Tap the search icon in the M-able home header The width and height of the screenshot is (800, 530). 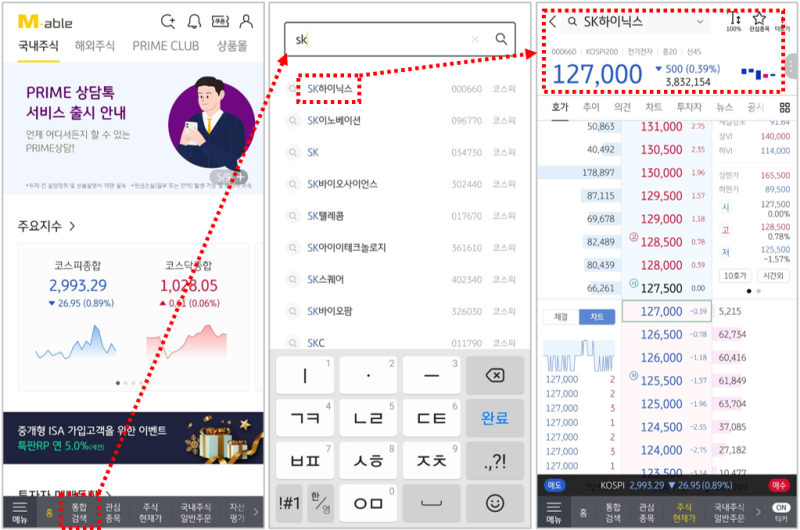click(168, 21)
